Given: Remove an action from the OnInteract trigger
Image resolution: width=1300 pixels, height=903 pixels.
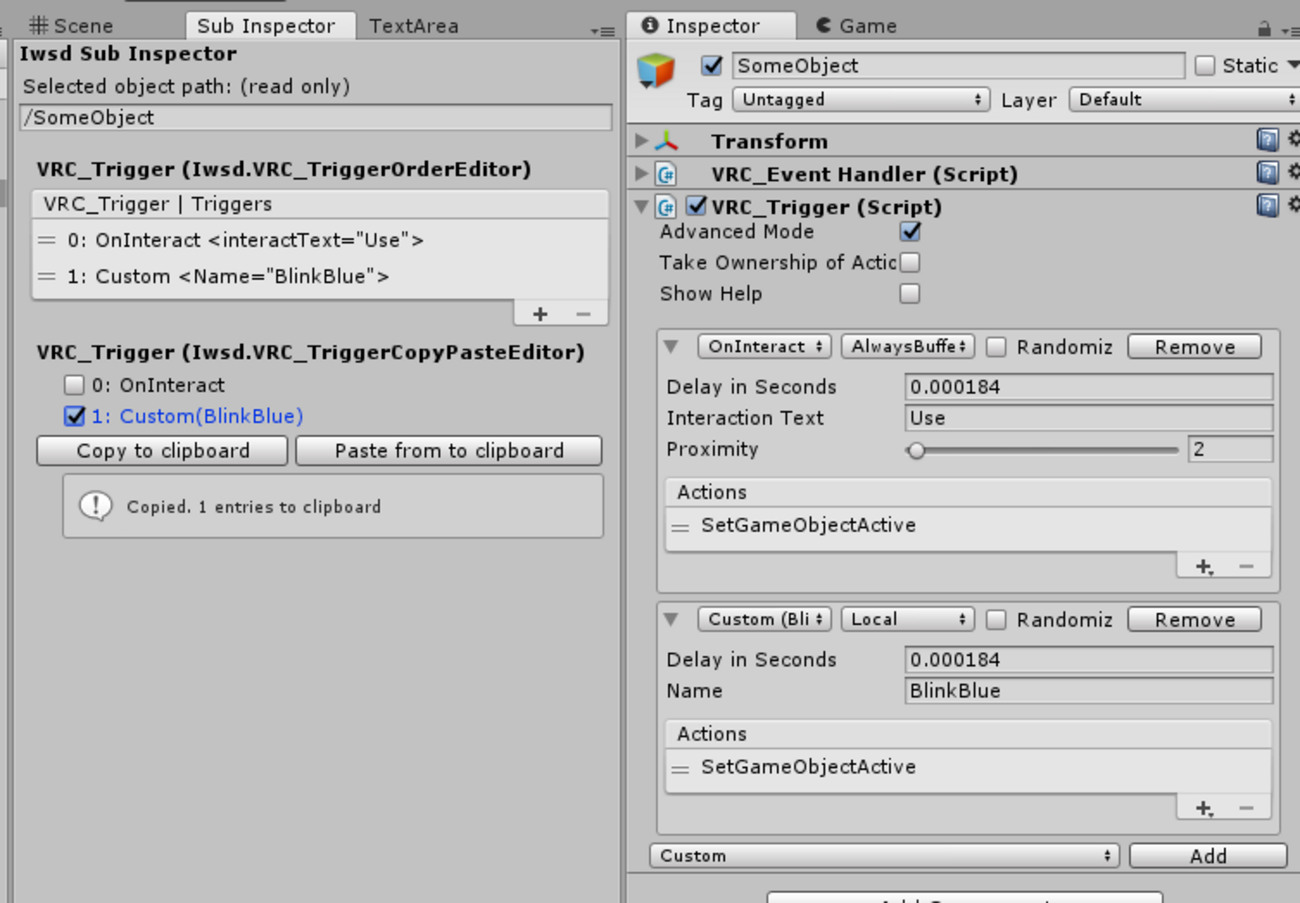Looking at the screenshot, I should point(1246,567).
